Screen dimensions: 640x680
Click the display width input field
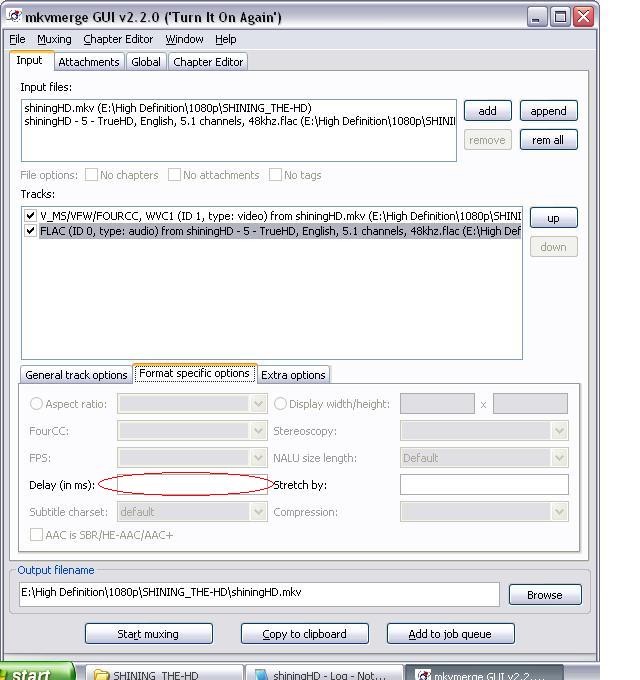438,404
